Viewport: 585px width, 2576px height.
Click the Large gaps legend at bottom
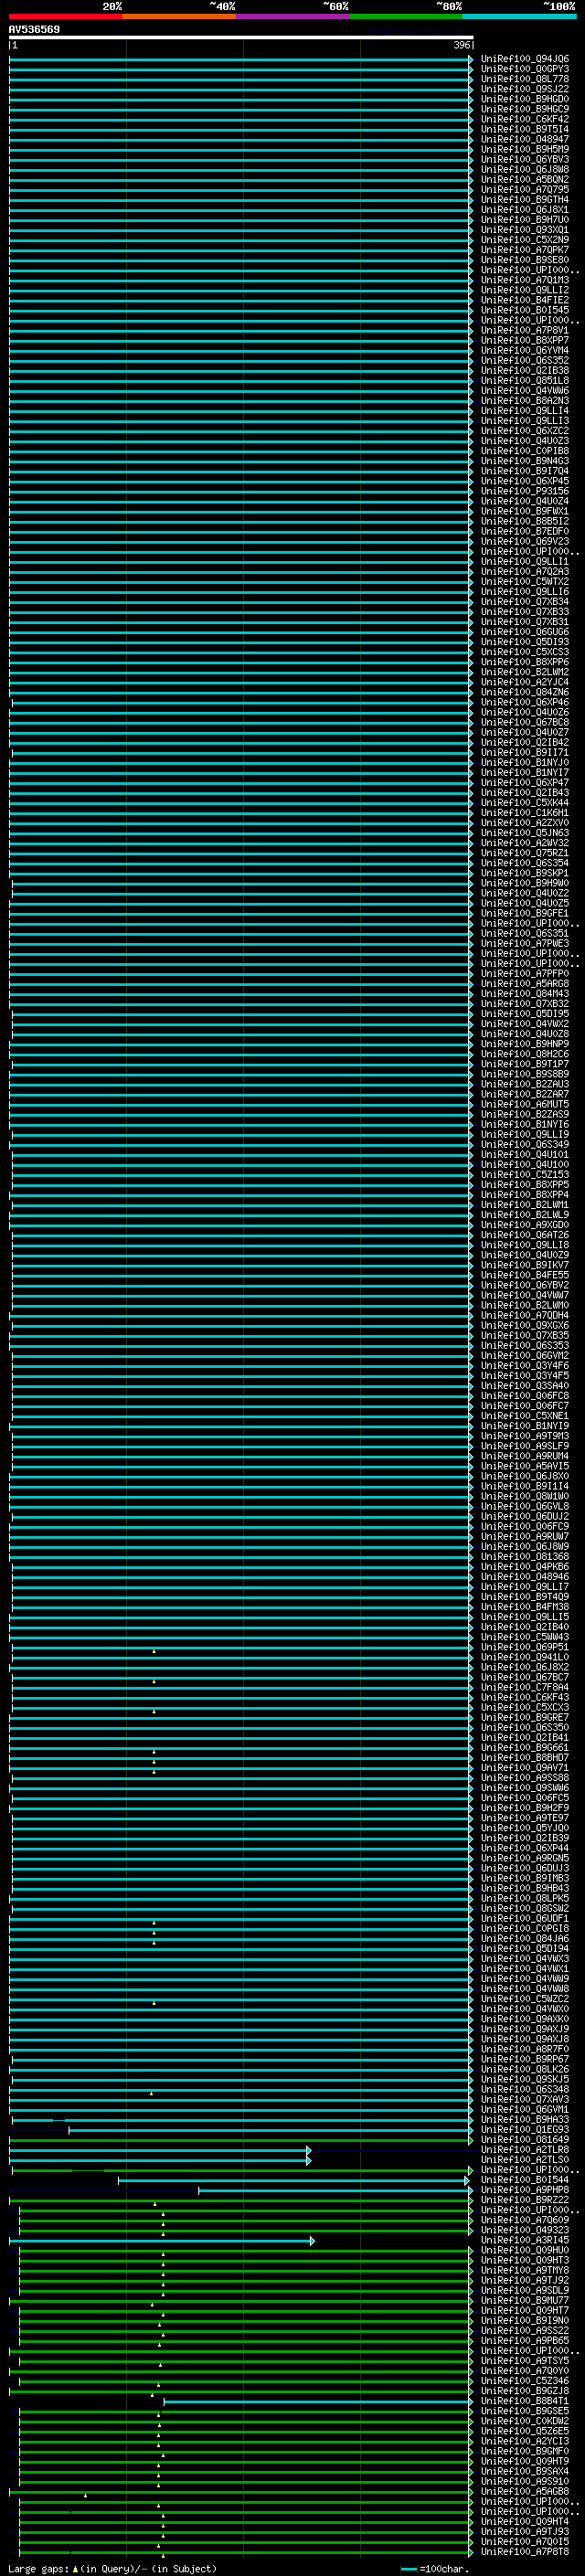pyautogui.click(x=112, y=2568)
